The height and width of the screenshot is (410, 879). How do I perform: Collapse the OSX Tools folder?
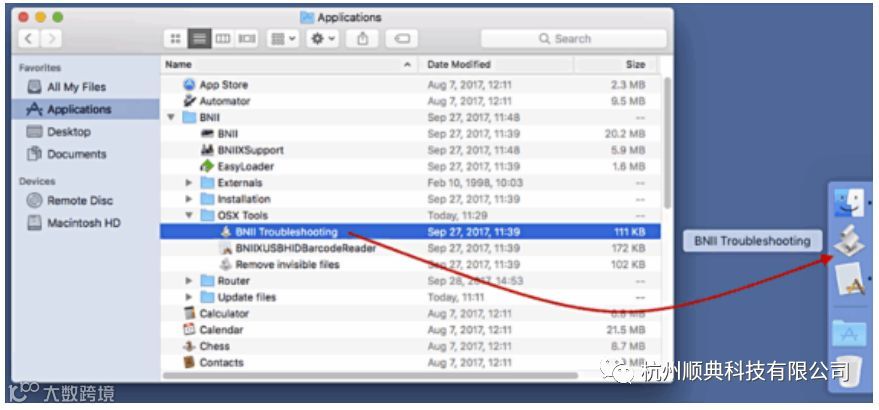tap(189, 215)
